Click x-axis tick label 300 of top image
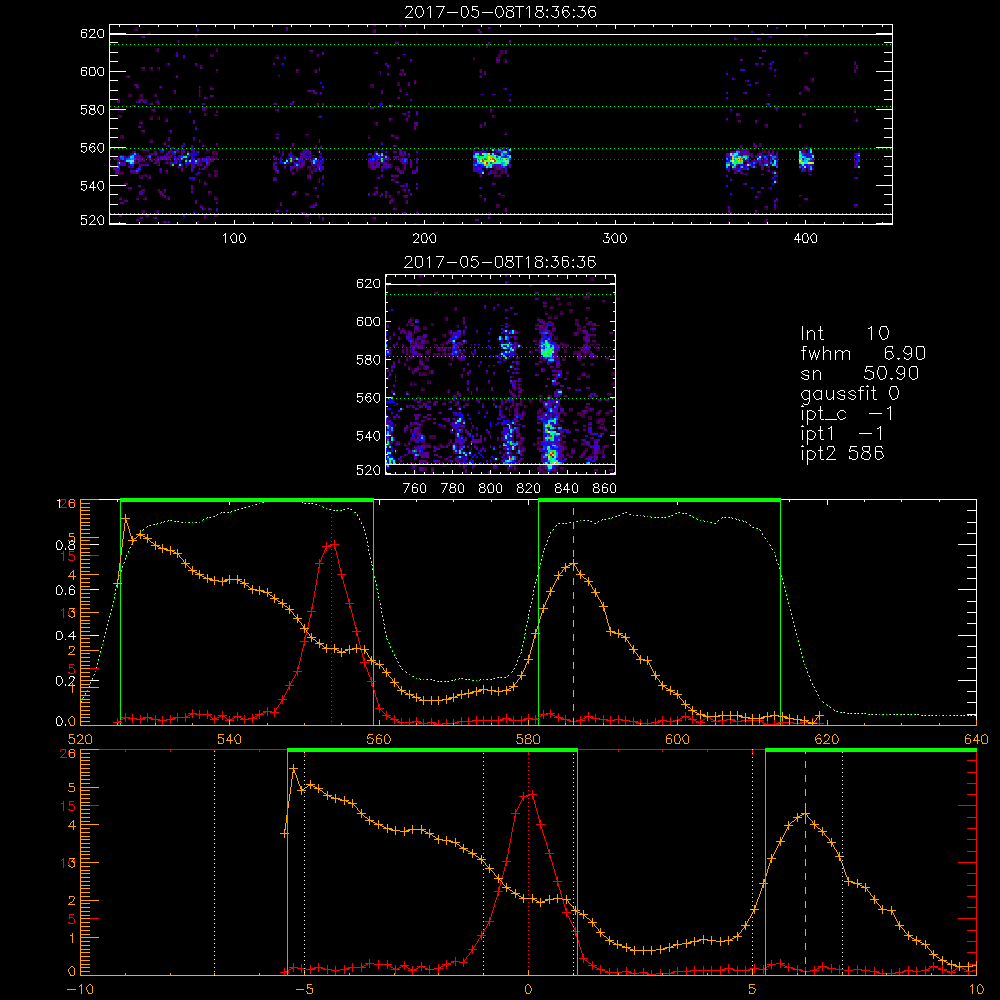Viewport: 1000px width, 1000px height. [x=614, y=239]
